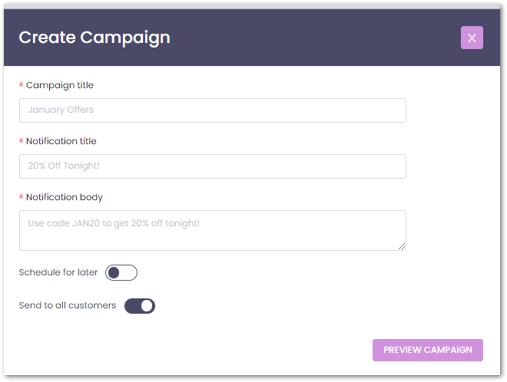Click the Create Campaign heading text
This screenshot has height=382, width=507.
(x=94, y=37)
